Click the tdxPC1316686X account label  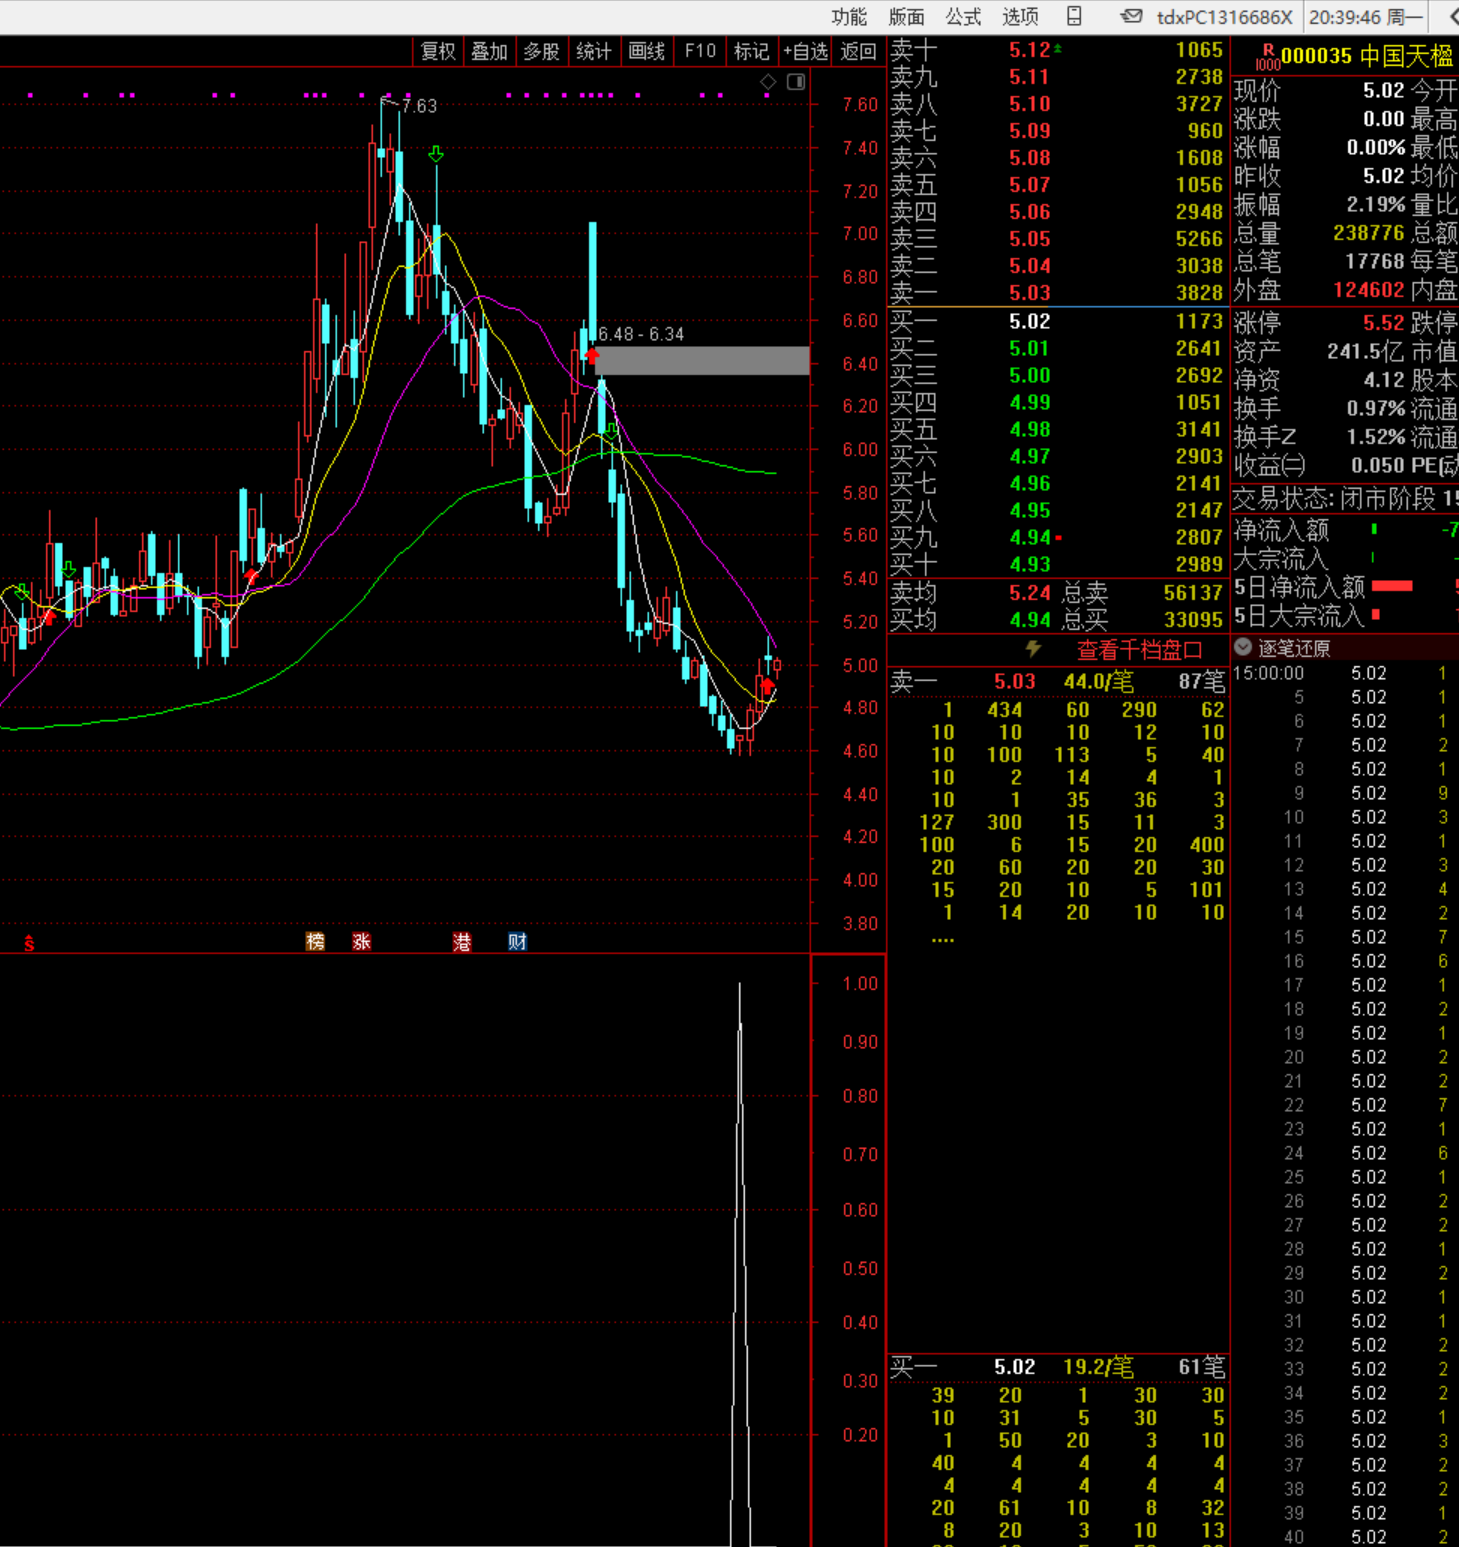pos(1224,17)
